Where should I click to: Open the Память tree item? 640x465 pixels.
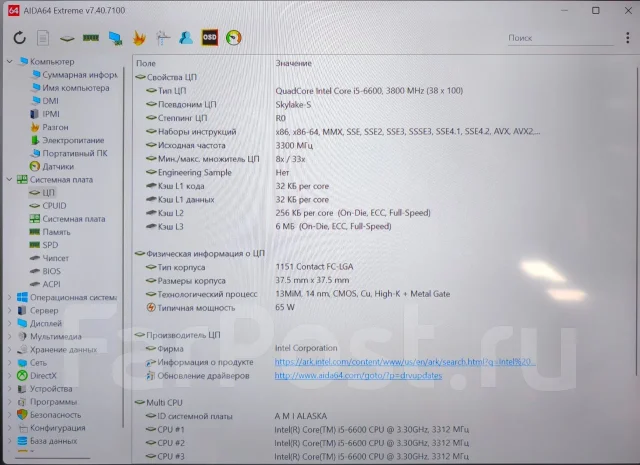[x=50, y=231]
